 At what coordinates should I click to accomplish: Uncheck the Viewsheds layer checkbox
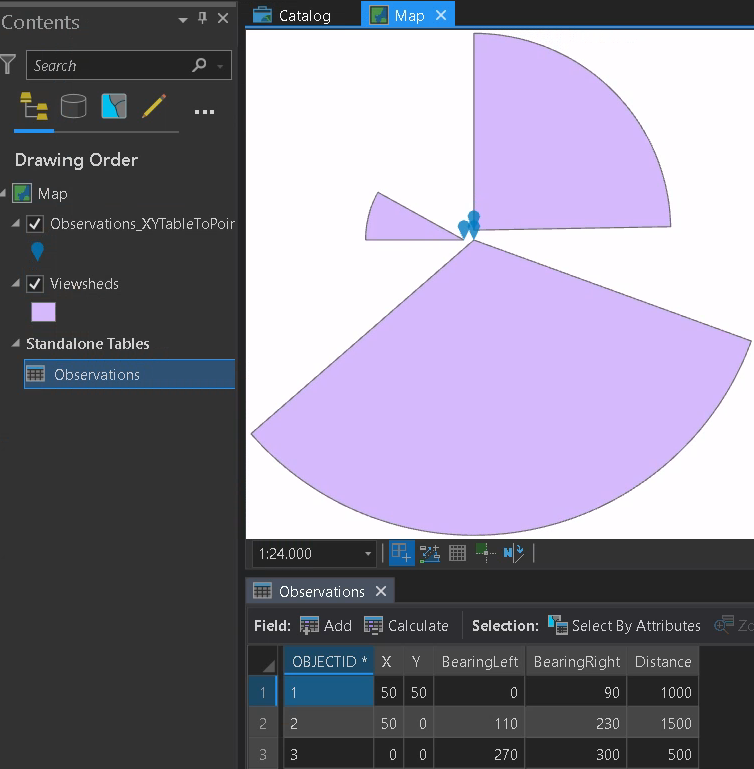point(35,284)
